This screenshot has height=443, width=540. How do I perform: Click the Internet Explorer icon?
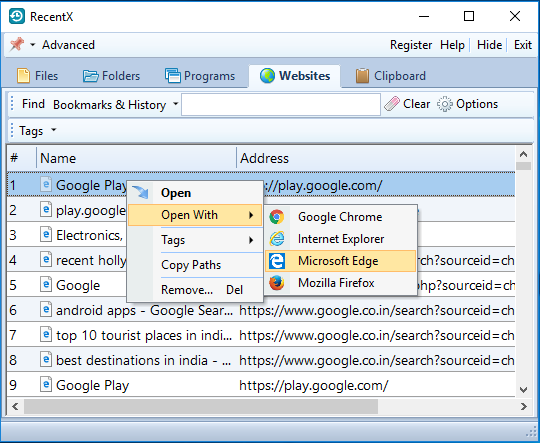[x=277, y=239]
